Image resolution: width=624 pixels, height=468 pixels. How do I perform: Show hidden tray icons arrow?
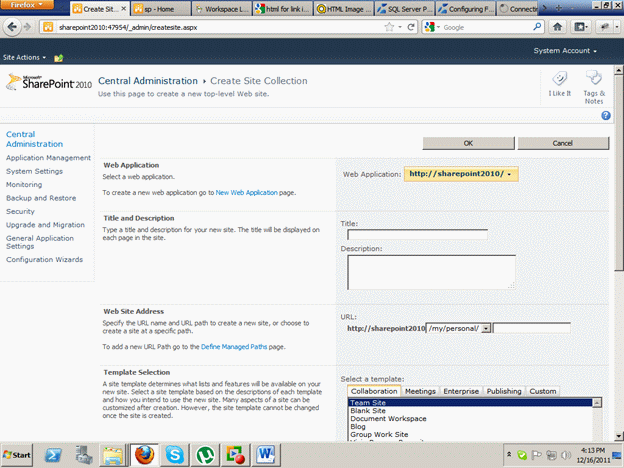pos(509,455)
